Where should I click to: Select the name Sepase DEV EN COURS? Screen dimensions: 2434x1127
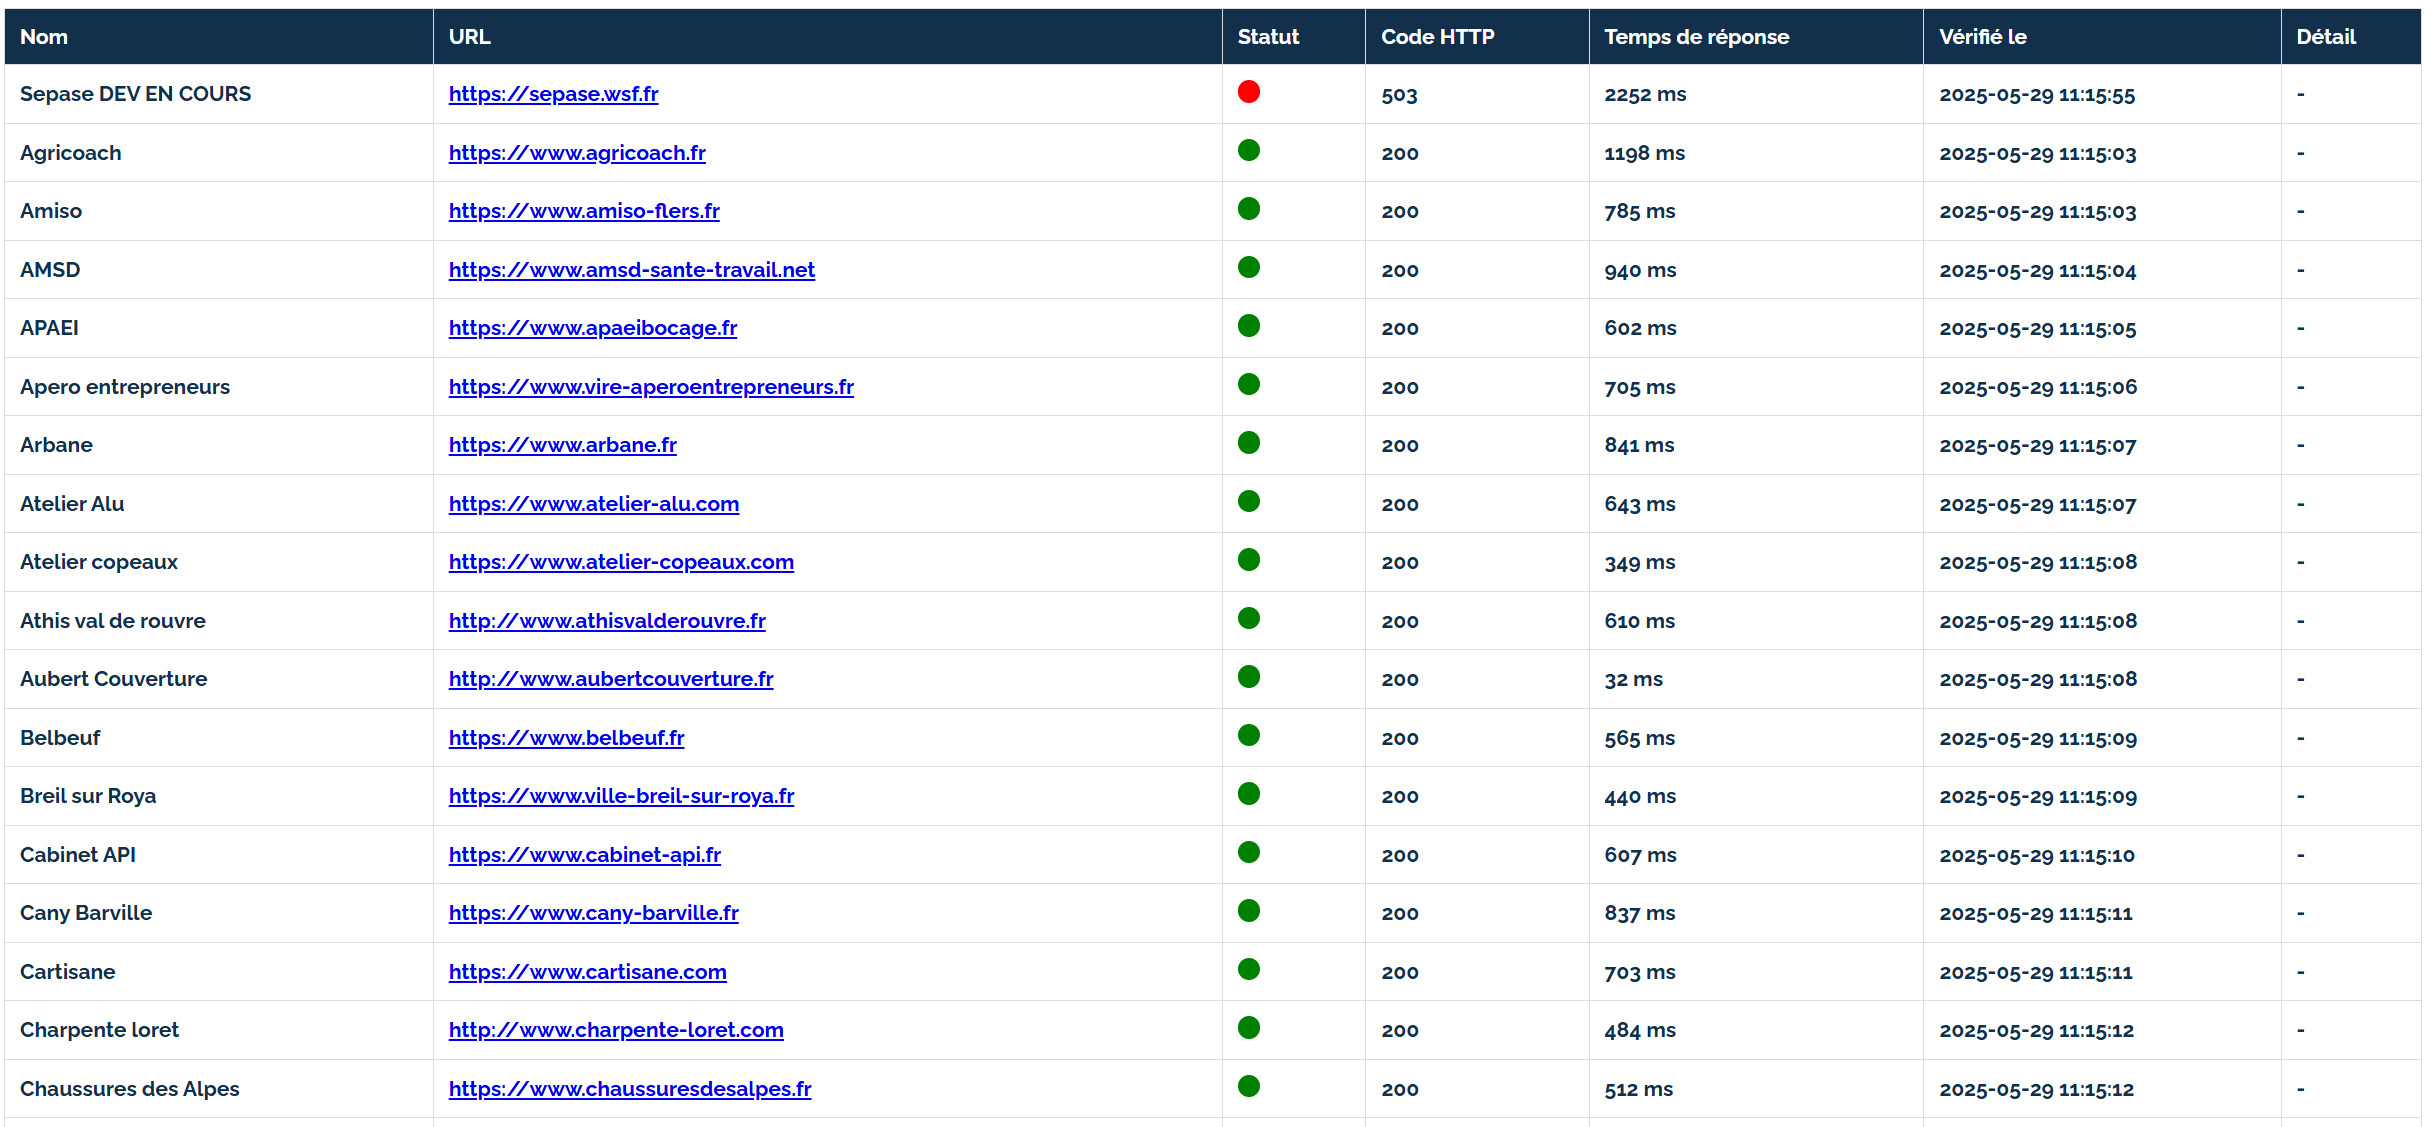point(135,94)
